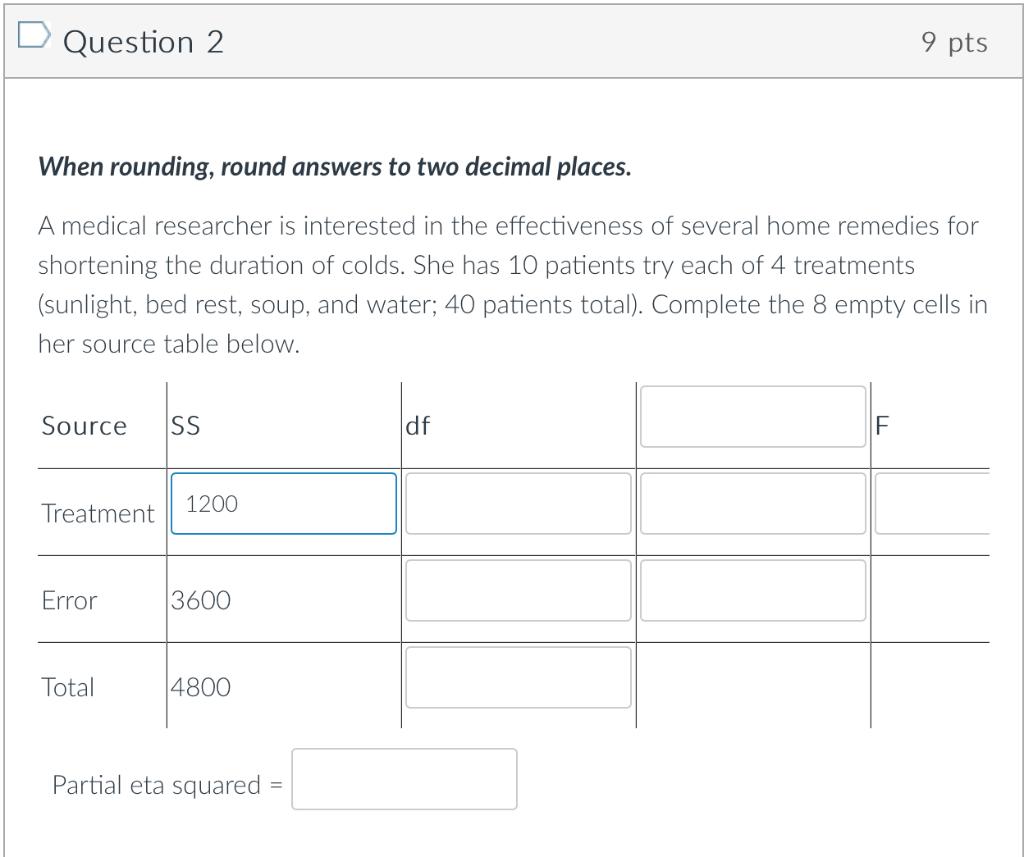Click the Total row label

[68, 687]
